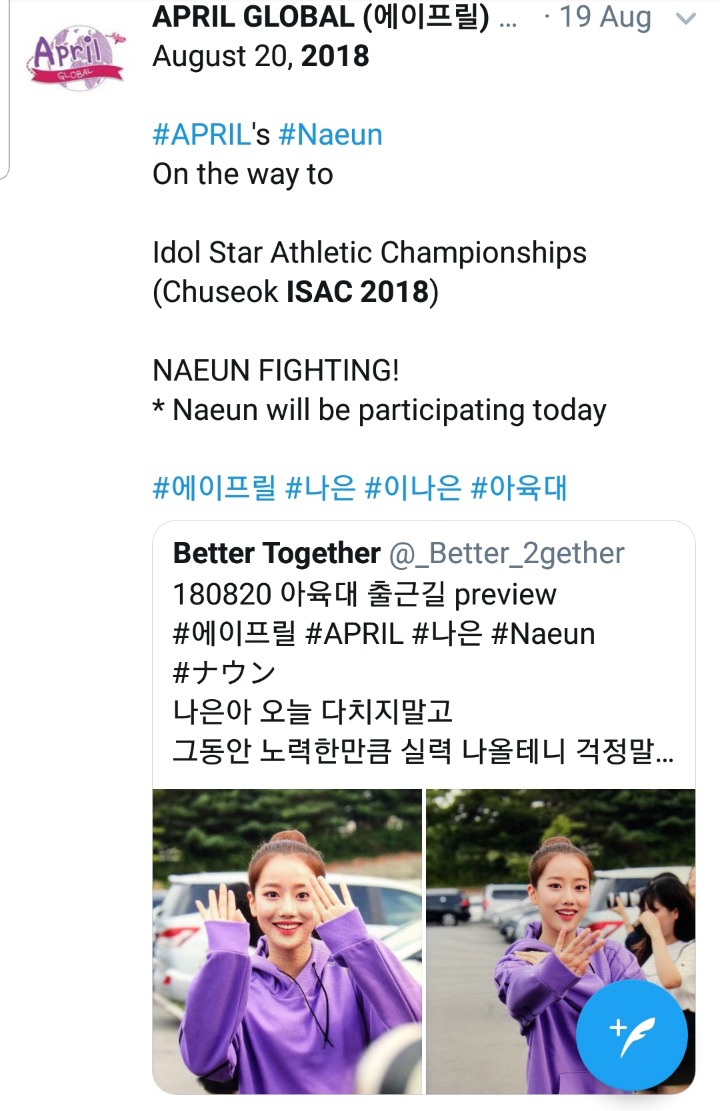Open the Better Together quoted author name
720x1111 pixels.
(276, 553)
